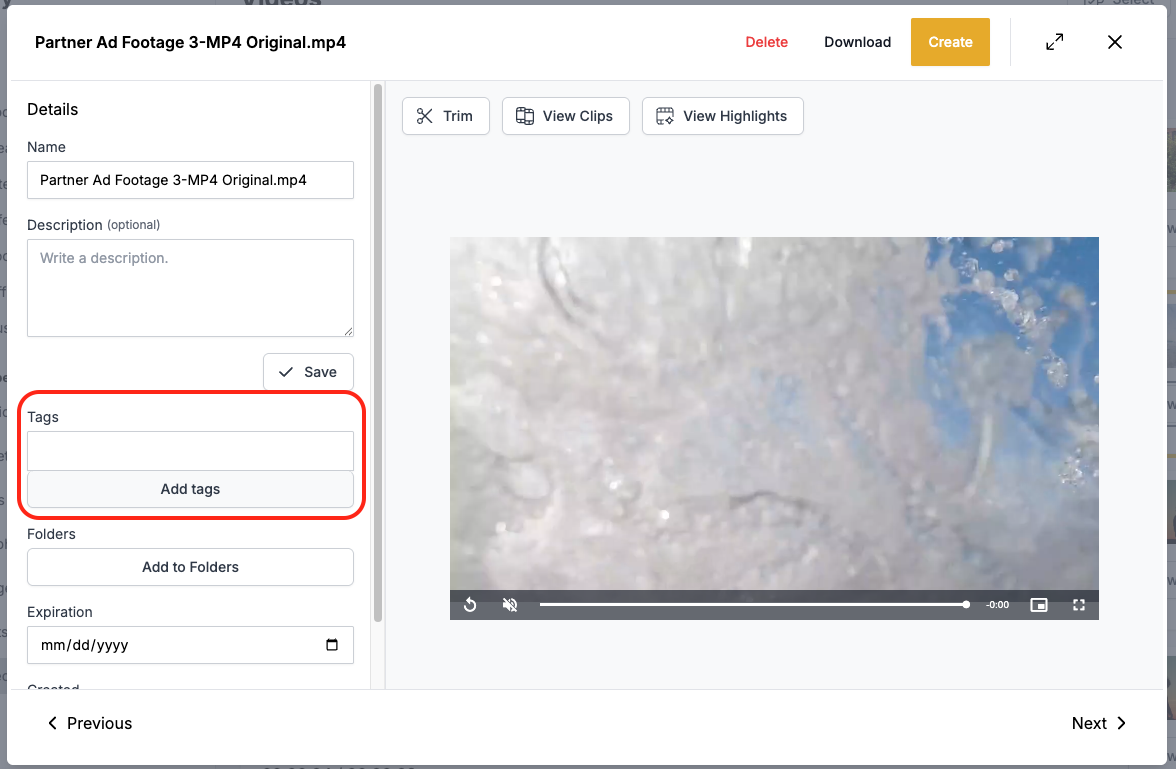Toggle picture-in-picture mode
1176x769 pixels.
(1039, 605)
